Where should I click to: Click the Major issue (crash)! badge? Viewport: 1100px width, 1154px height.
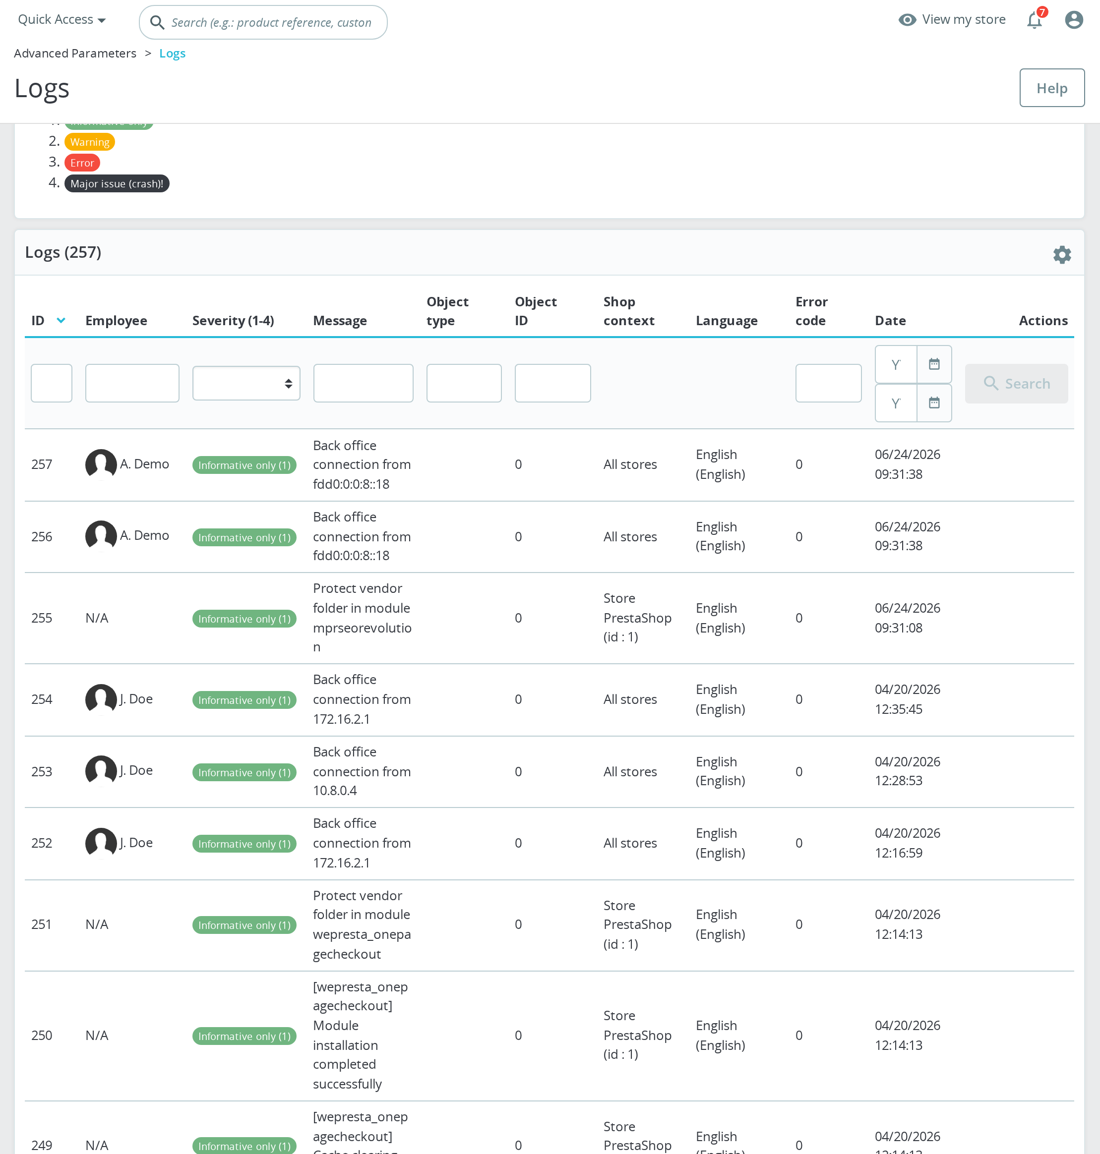(117, 183)
